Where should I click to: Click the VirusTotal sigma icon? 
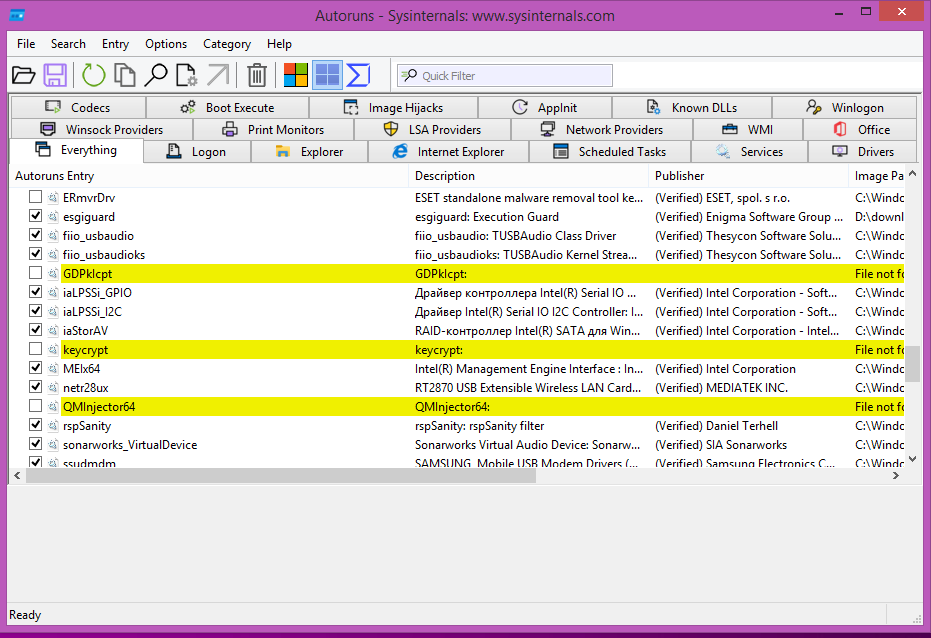tap(358, 75)
